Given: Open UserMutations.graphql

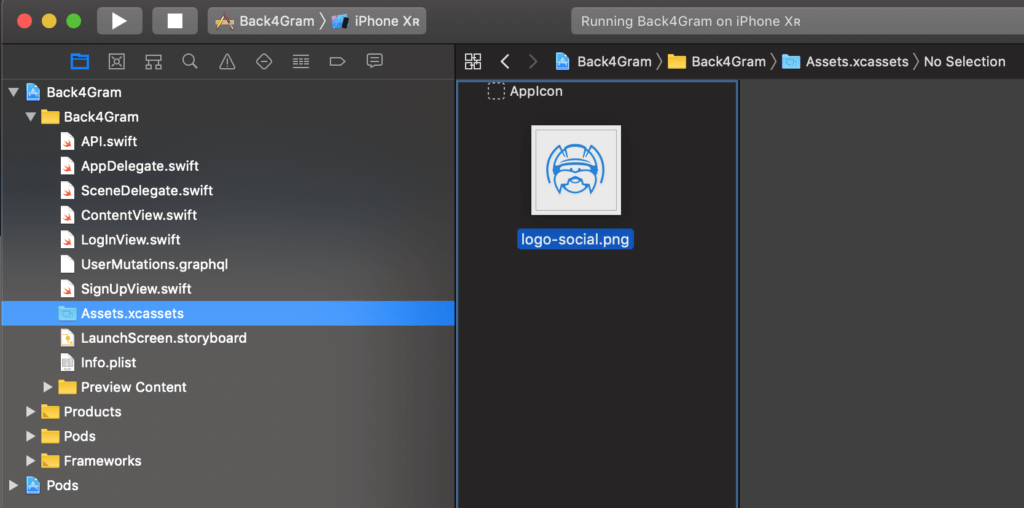Looking at the screenshot, I should click(227, 264).
